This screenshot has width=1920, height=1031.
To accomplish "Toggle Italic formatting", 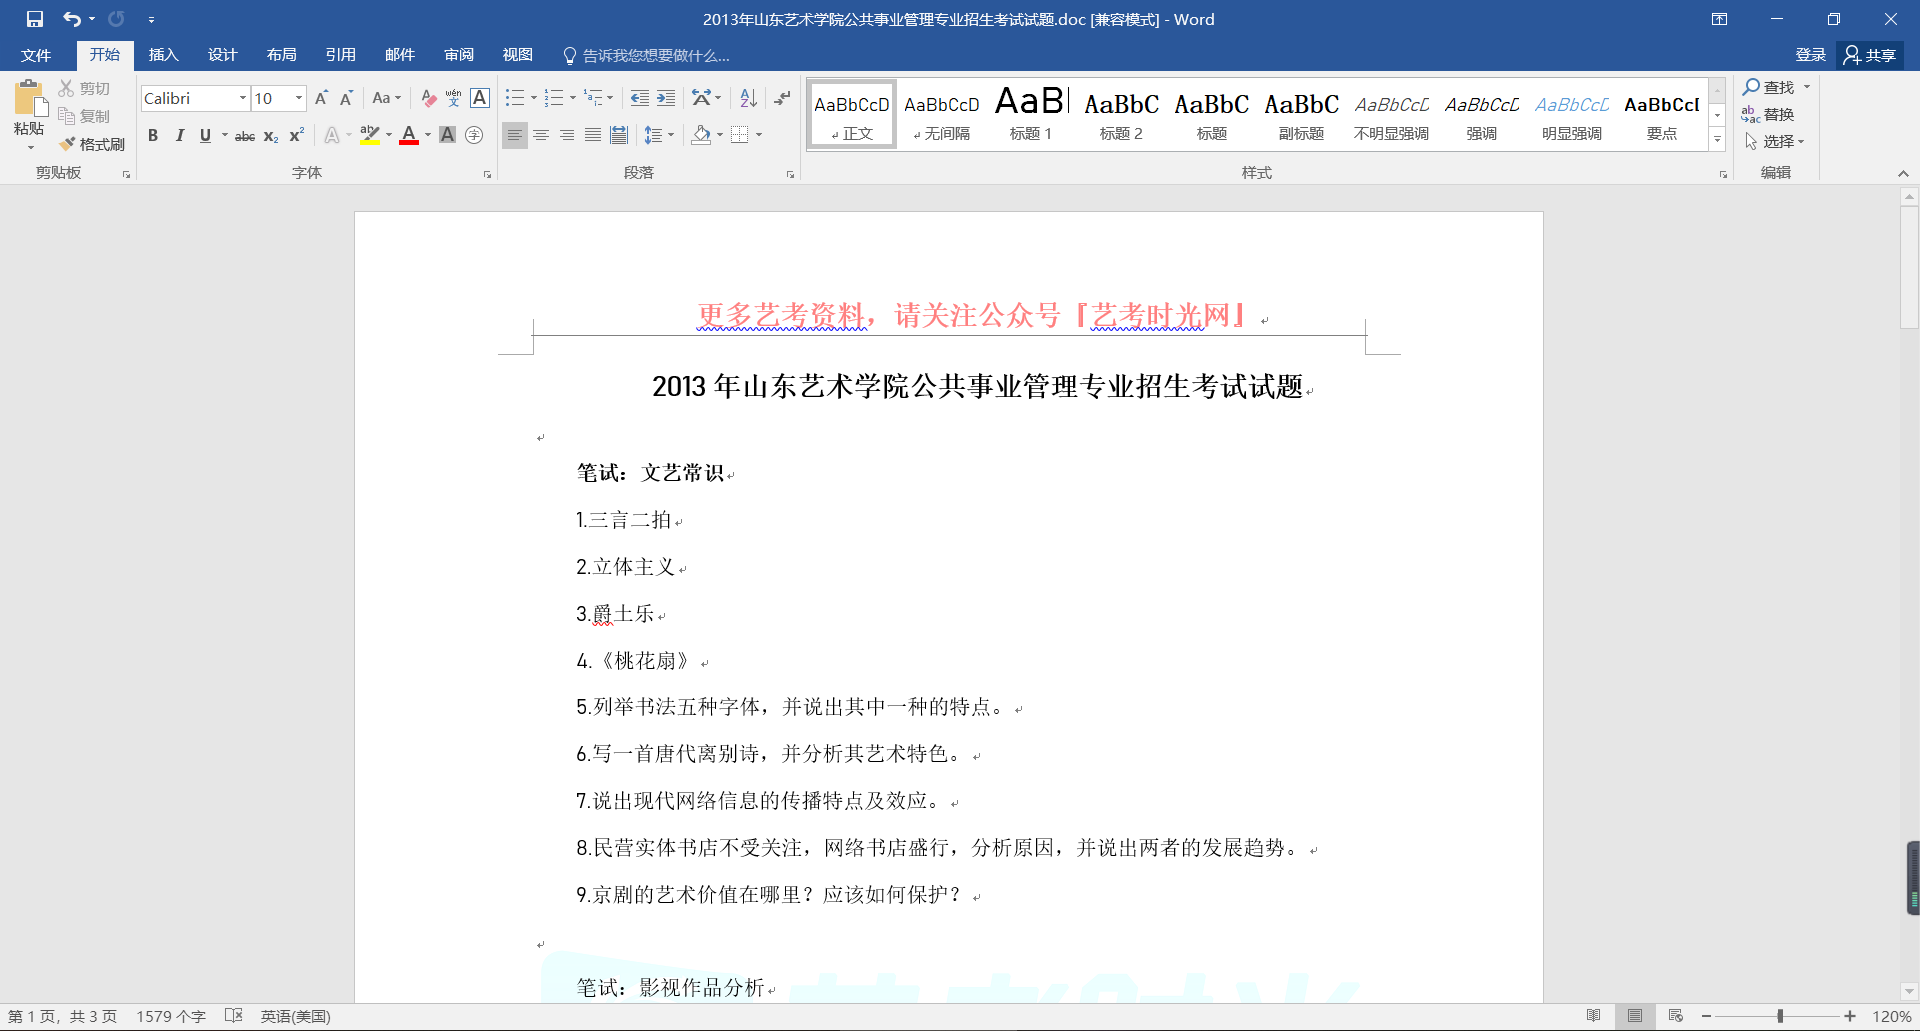I will point(180,136).
